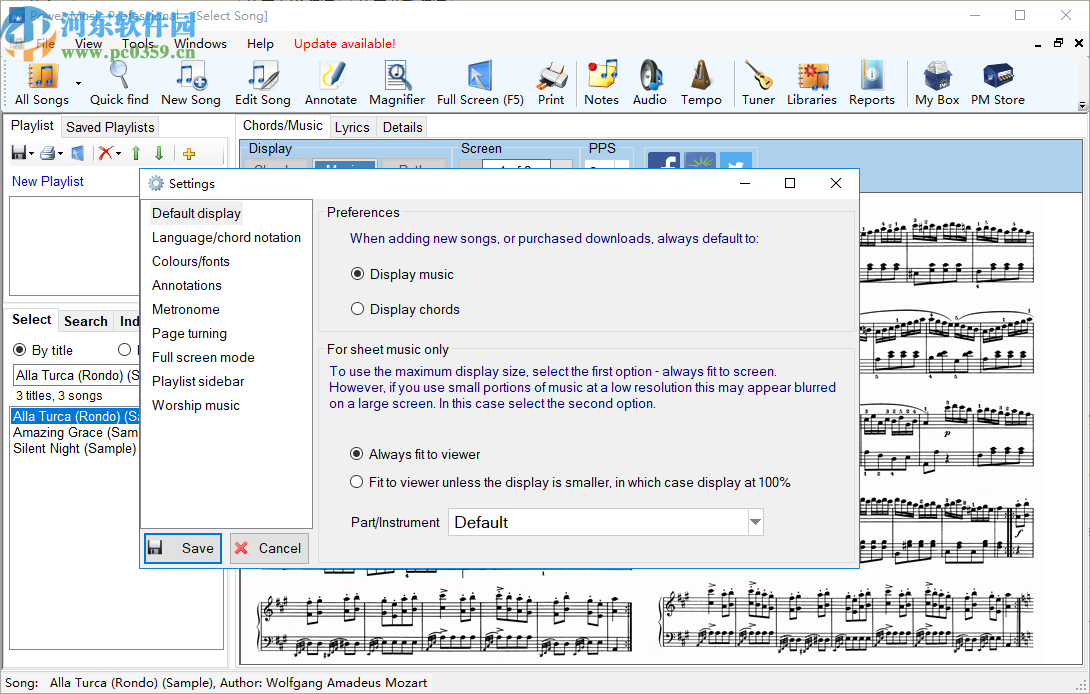
Task: Click the playlist printer icon
Action: point(48,153)
